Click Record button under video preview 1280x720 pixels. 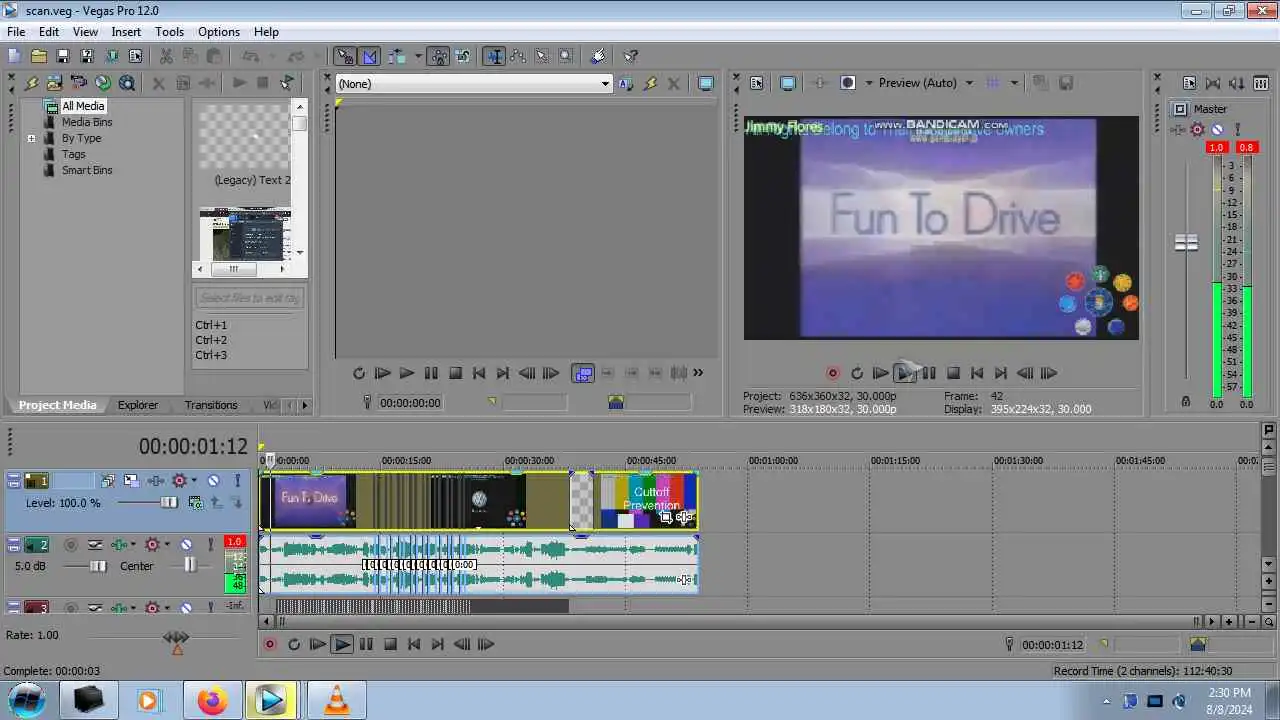click(x=832, y=373)
